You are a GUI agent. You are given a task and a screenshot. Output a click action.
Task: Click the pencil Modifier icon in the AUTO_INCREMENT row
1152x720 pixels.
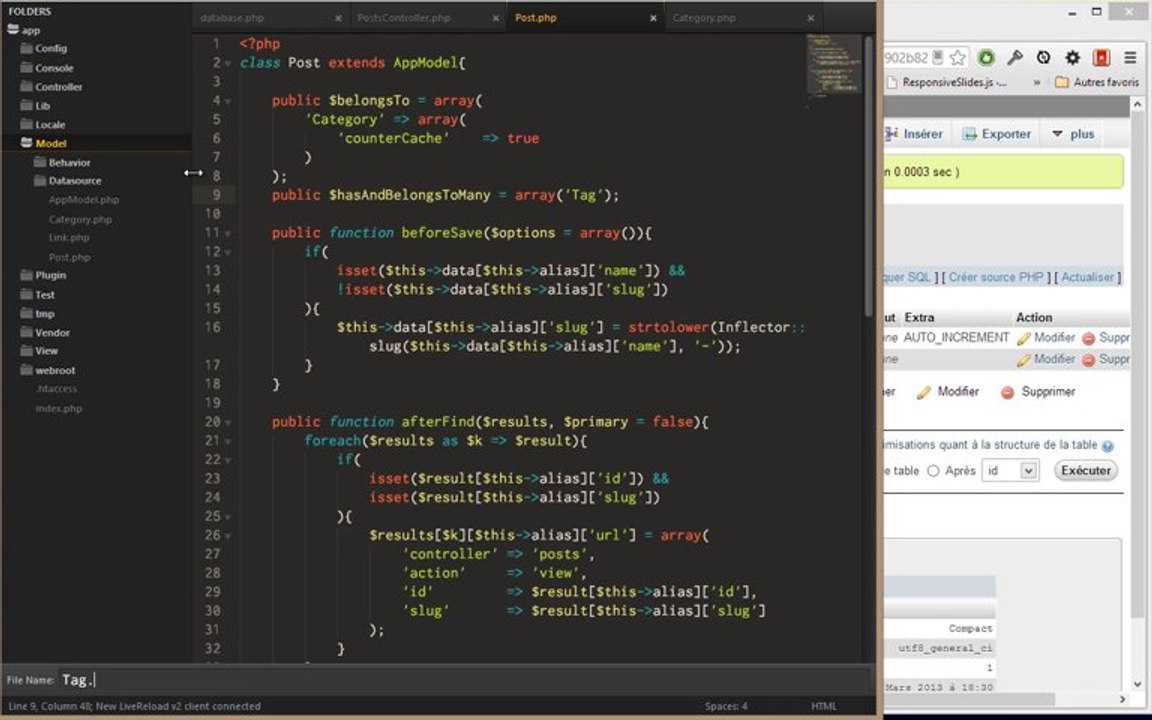(x=1023, y=339)
